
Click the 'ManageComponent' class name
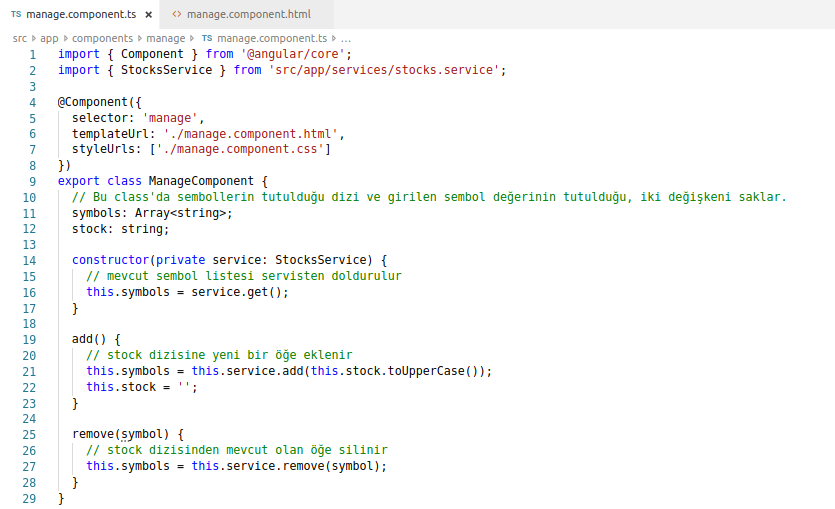[x=201, y=181]
